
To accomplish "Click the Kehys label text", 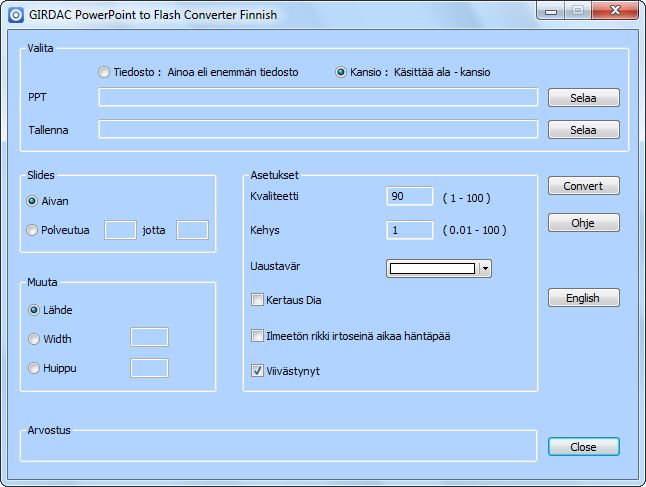I will coord(265,230).
